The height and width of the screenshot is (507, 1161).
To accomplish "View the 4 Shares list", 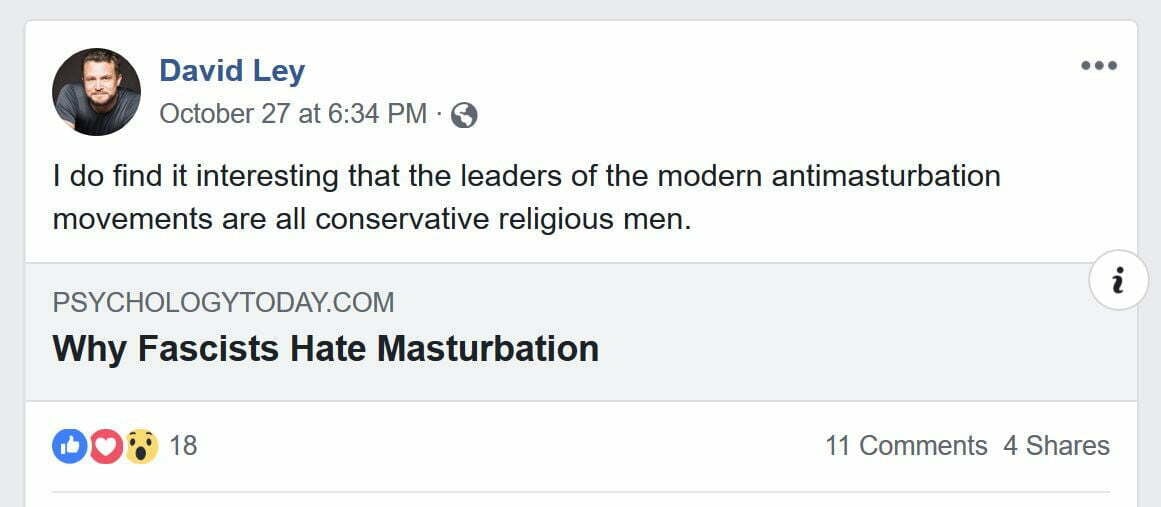I will click(1056, 446).
